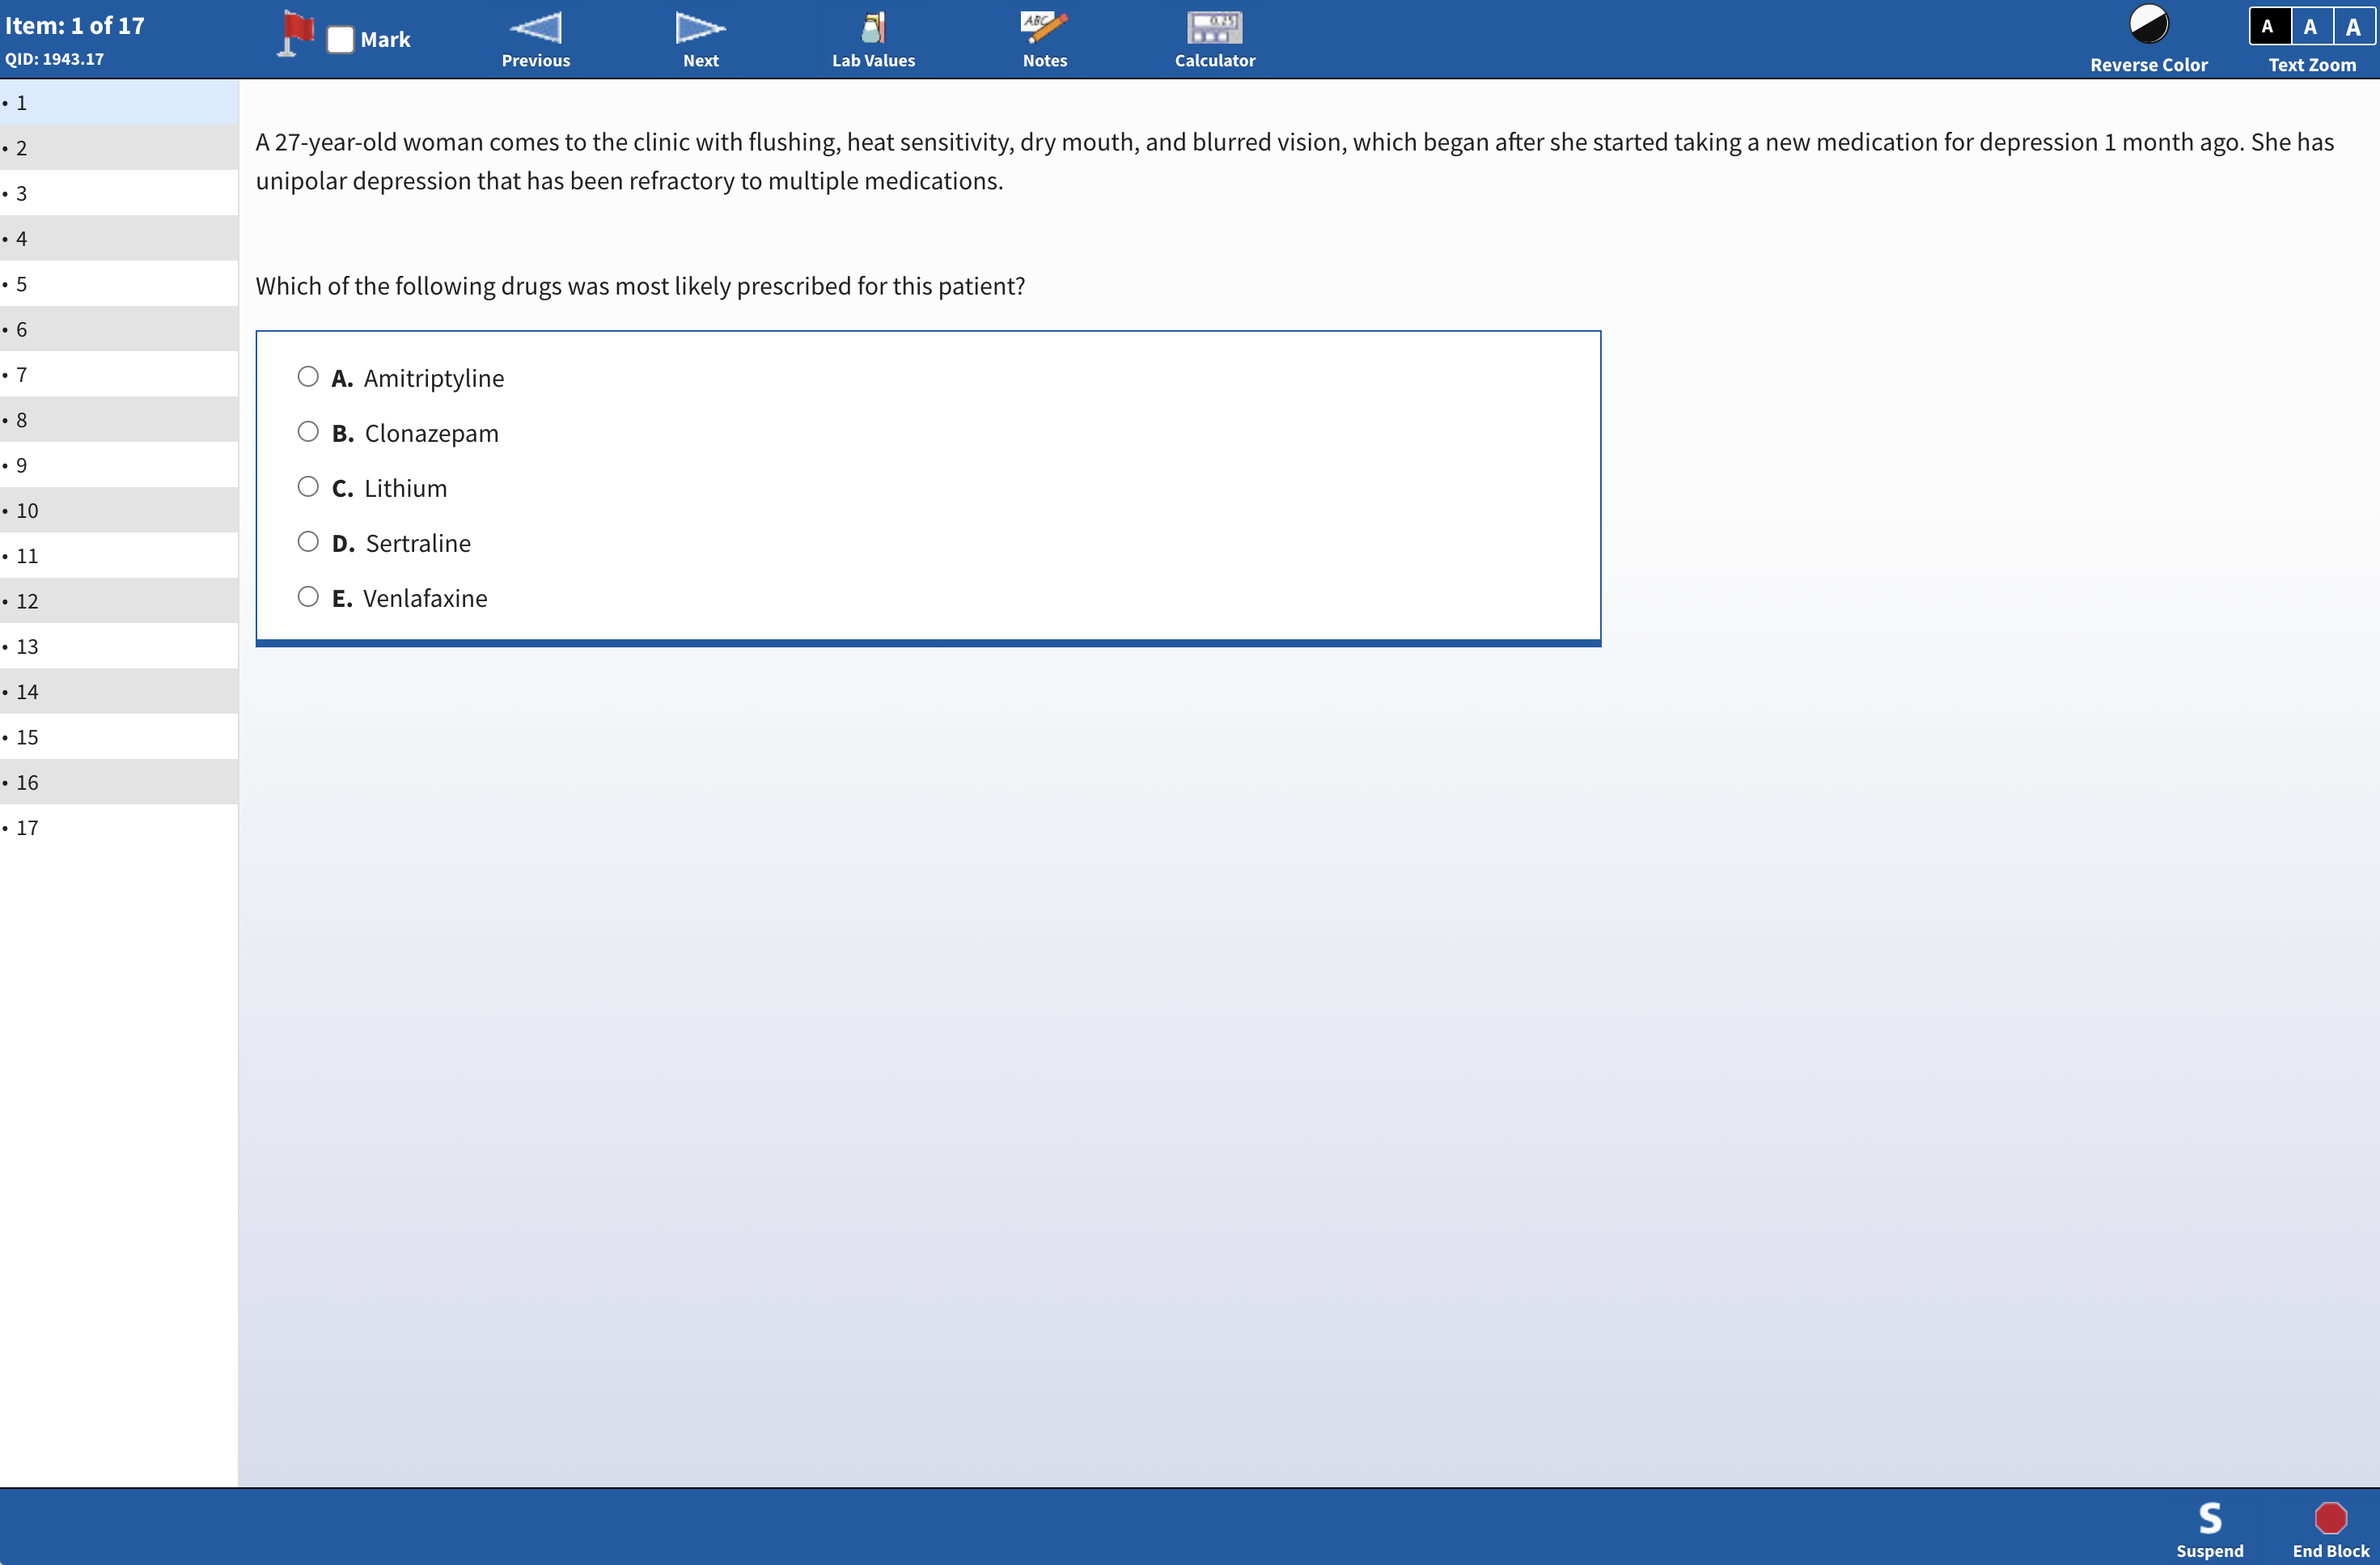
Task: Suspend the exam with the S icon
Action: pos(2210,1518)
